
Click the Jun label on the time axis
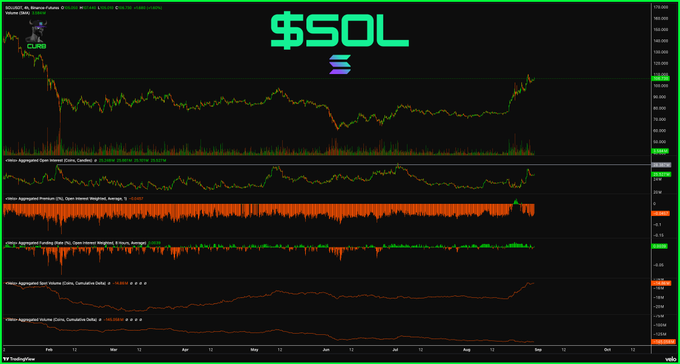tap(326, 349)
